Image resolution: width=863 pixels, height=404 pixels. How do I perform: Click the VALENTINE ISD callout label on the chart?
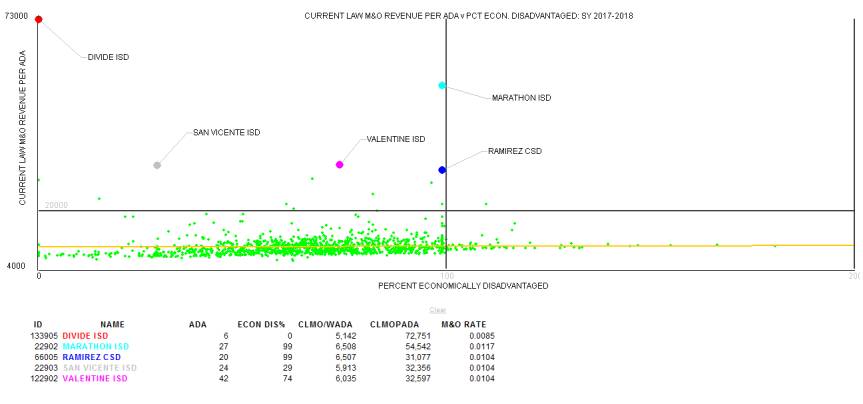[396, 139]
